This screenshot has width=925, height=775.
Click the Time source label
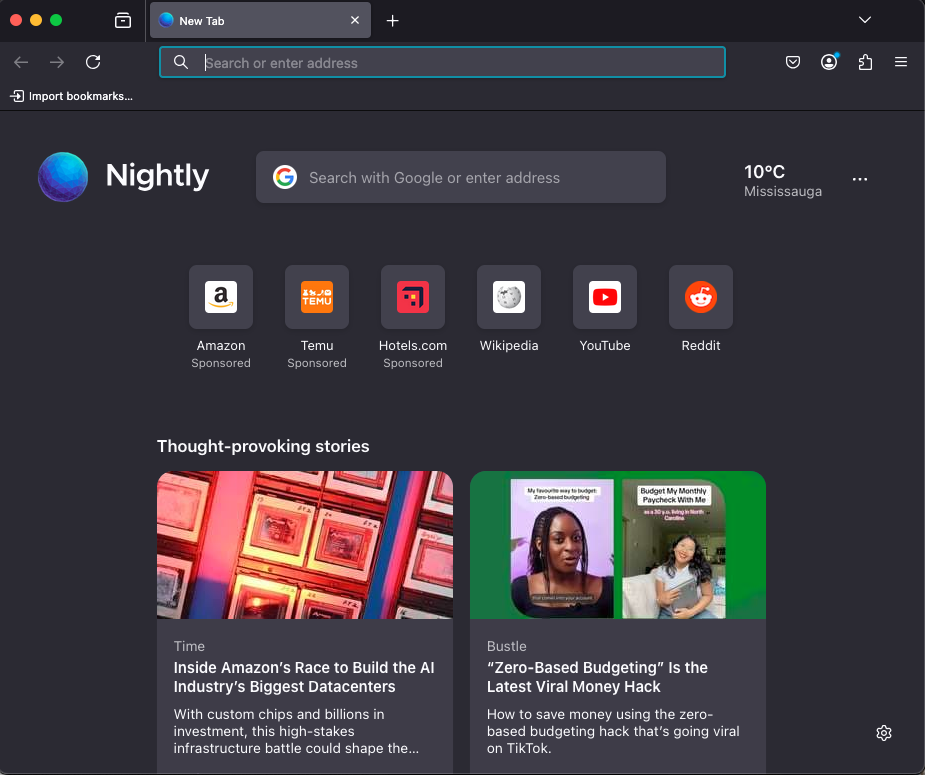point(189,646)
